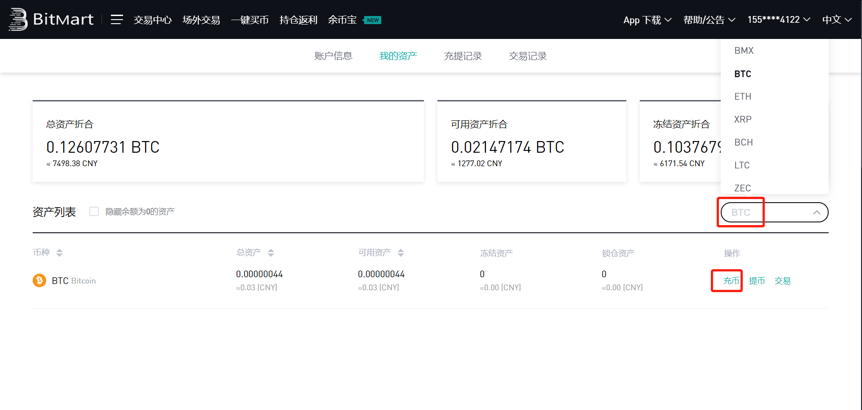The image size is (862, 410).
Task: Open the hamburger menu icon
Action: (x=117, y=19)
